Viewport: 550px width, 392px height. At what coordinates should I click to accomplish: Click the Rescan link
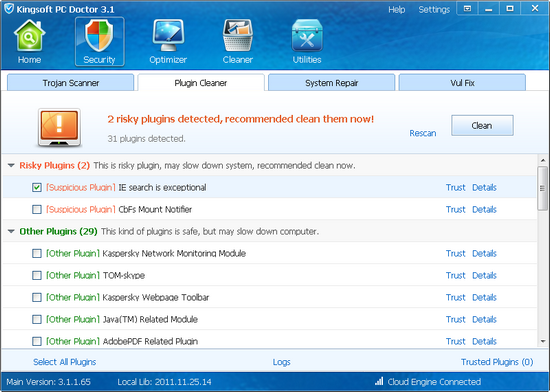click(423, 133)
